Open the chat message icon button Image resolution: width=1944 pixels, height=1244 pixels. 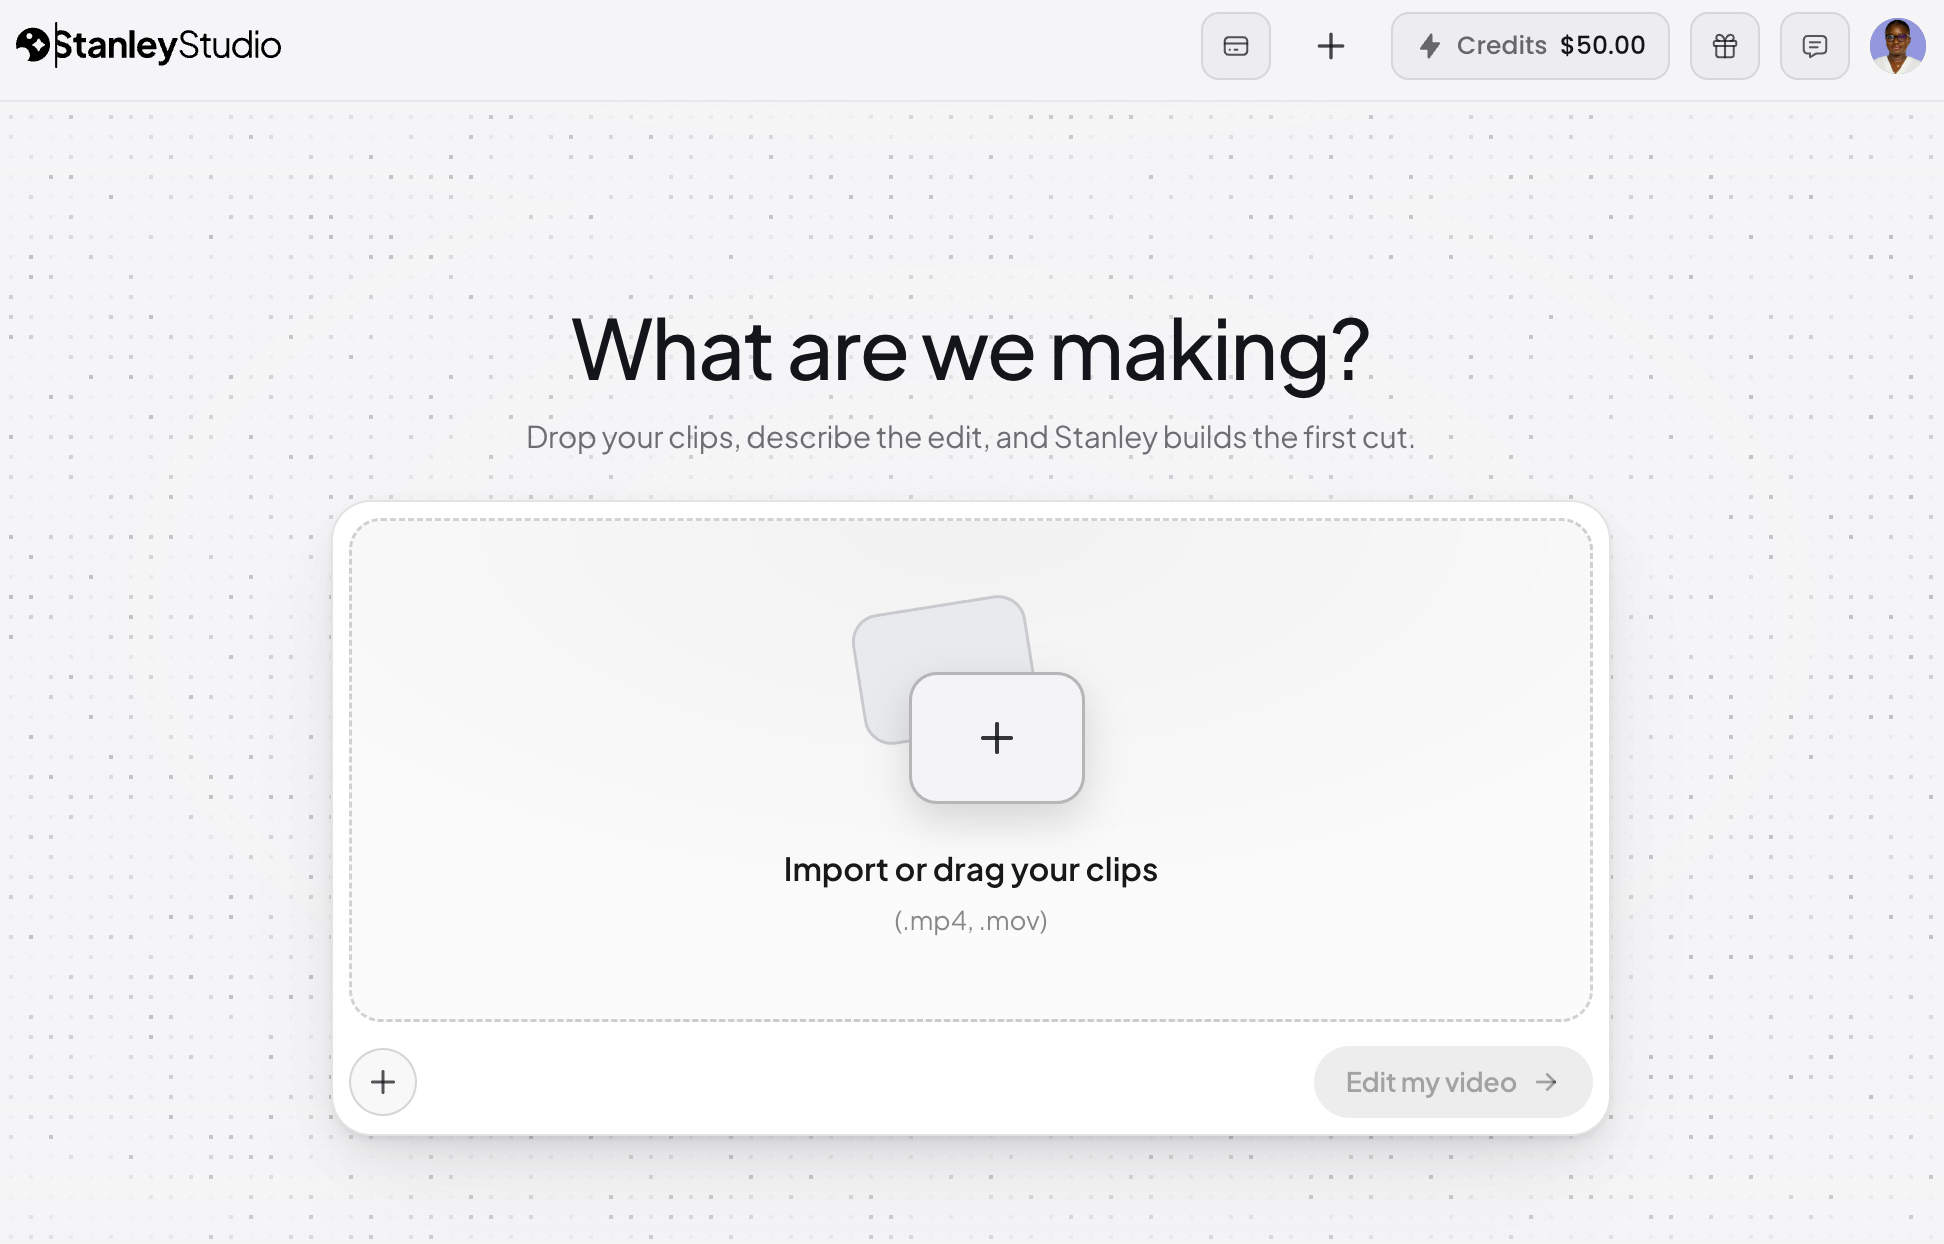(1815, 46)
